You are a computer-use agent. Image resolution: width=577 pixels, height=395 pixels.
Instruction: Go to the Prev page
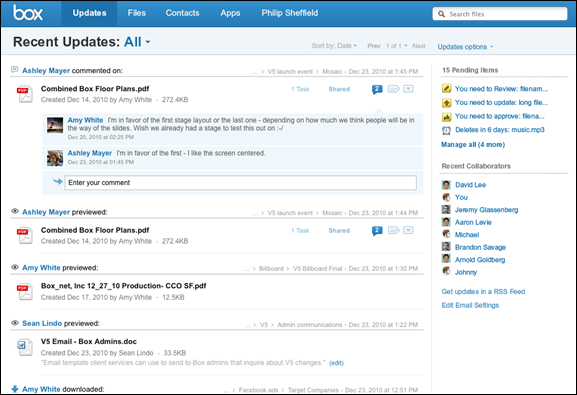[x=374, y=46]
